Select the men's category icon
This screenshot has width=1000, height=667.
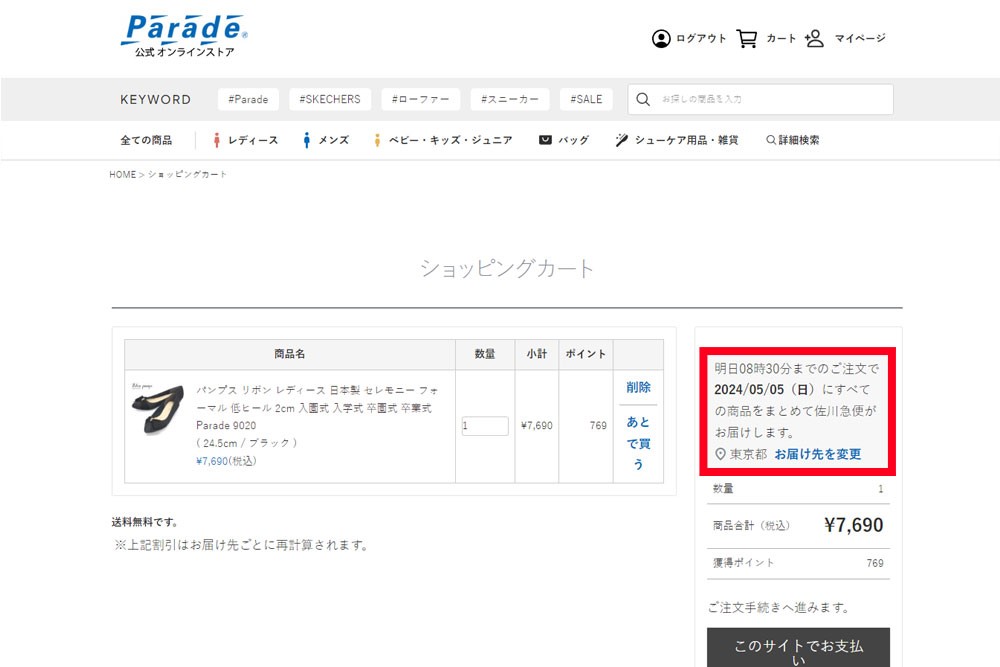point(306,141)
